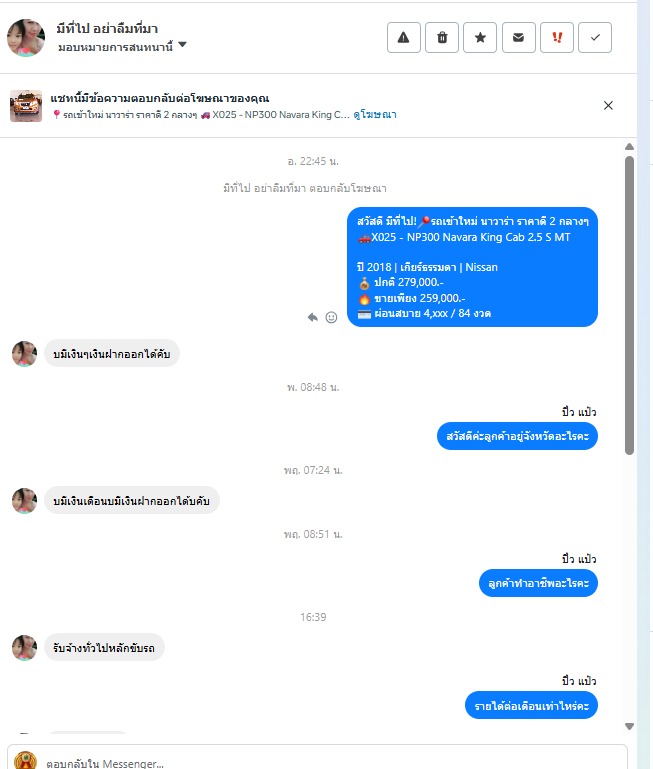Mark conversation done with checkmark
The width and height of the screenshot is (653, 769).
pyautogui.click(x=595, y=37)
